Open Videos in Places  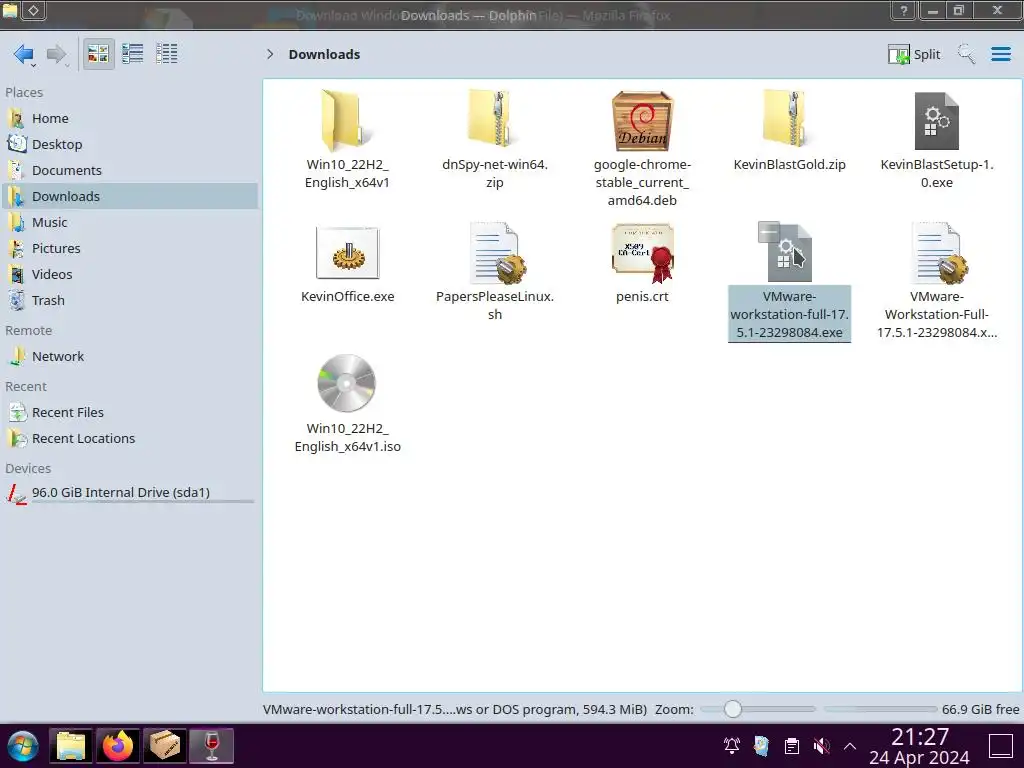click(x=129, y=274)
